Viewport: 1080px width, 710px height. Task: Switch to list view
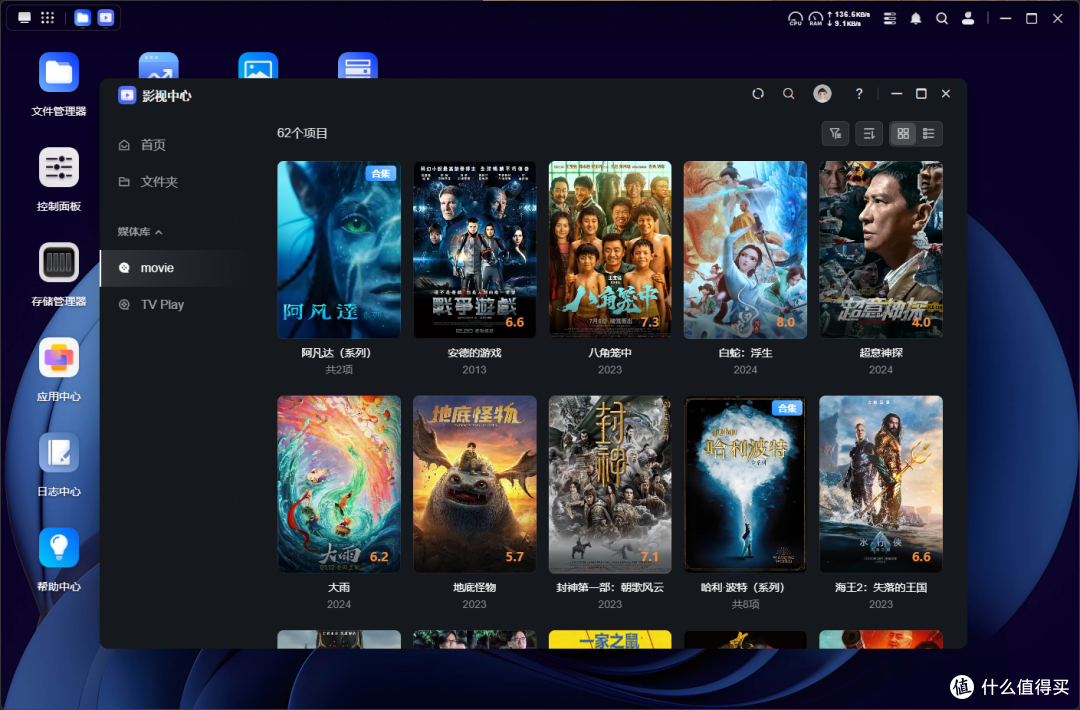click(x=928, y=134)
